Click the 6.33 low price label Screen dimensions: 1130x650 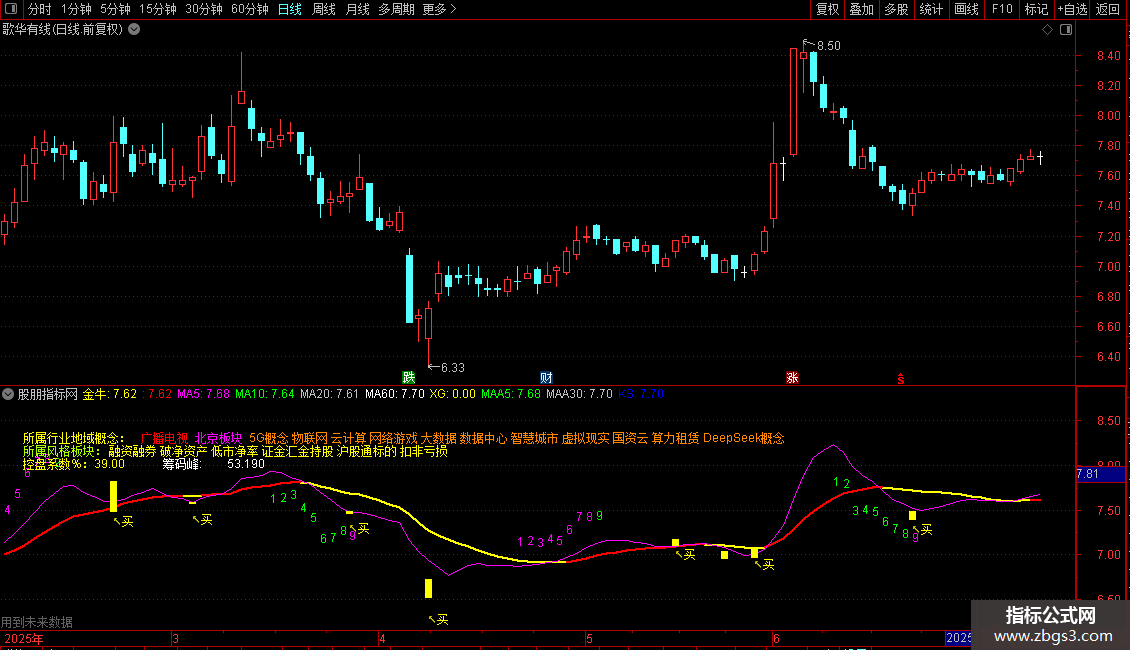click(x=453, y=368)
